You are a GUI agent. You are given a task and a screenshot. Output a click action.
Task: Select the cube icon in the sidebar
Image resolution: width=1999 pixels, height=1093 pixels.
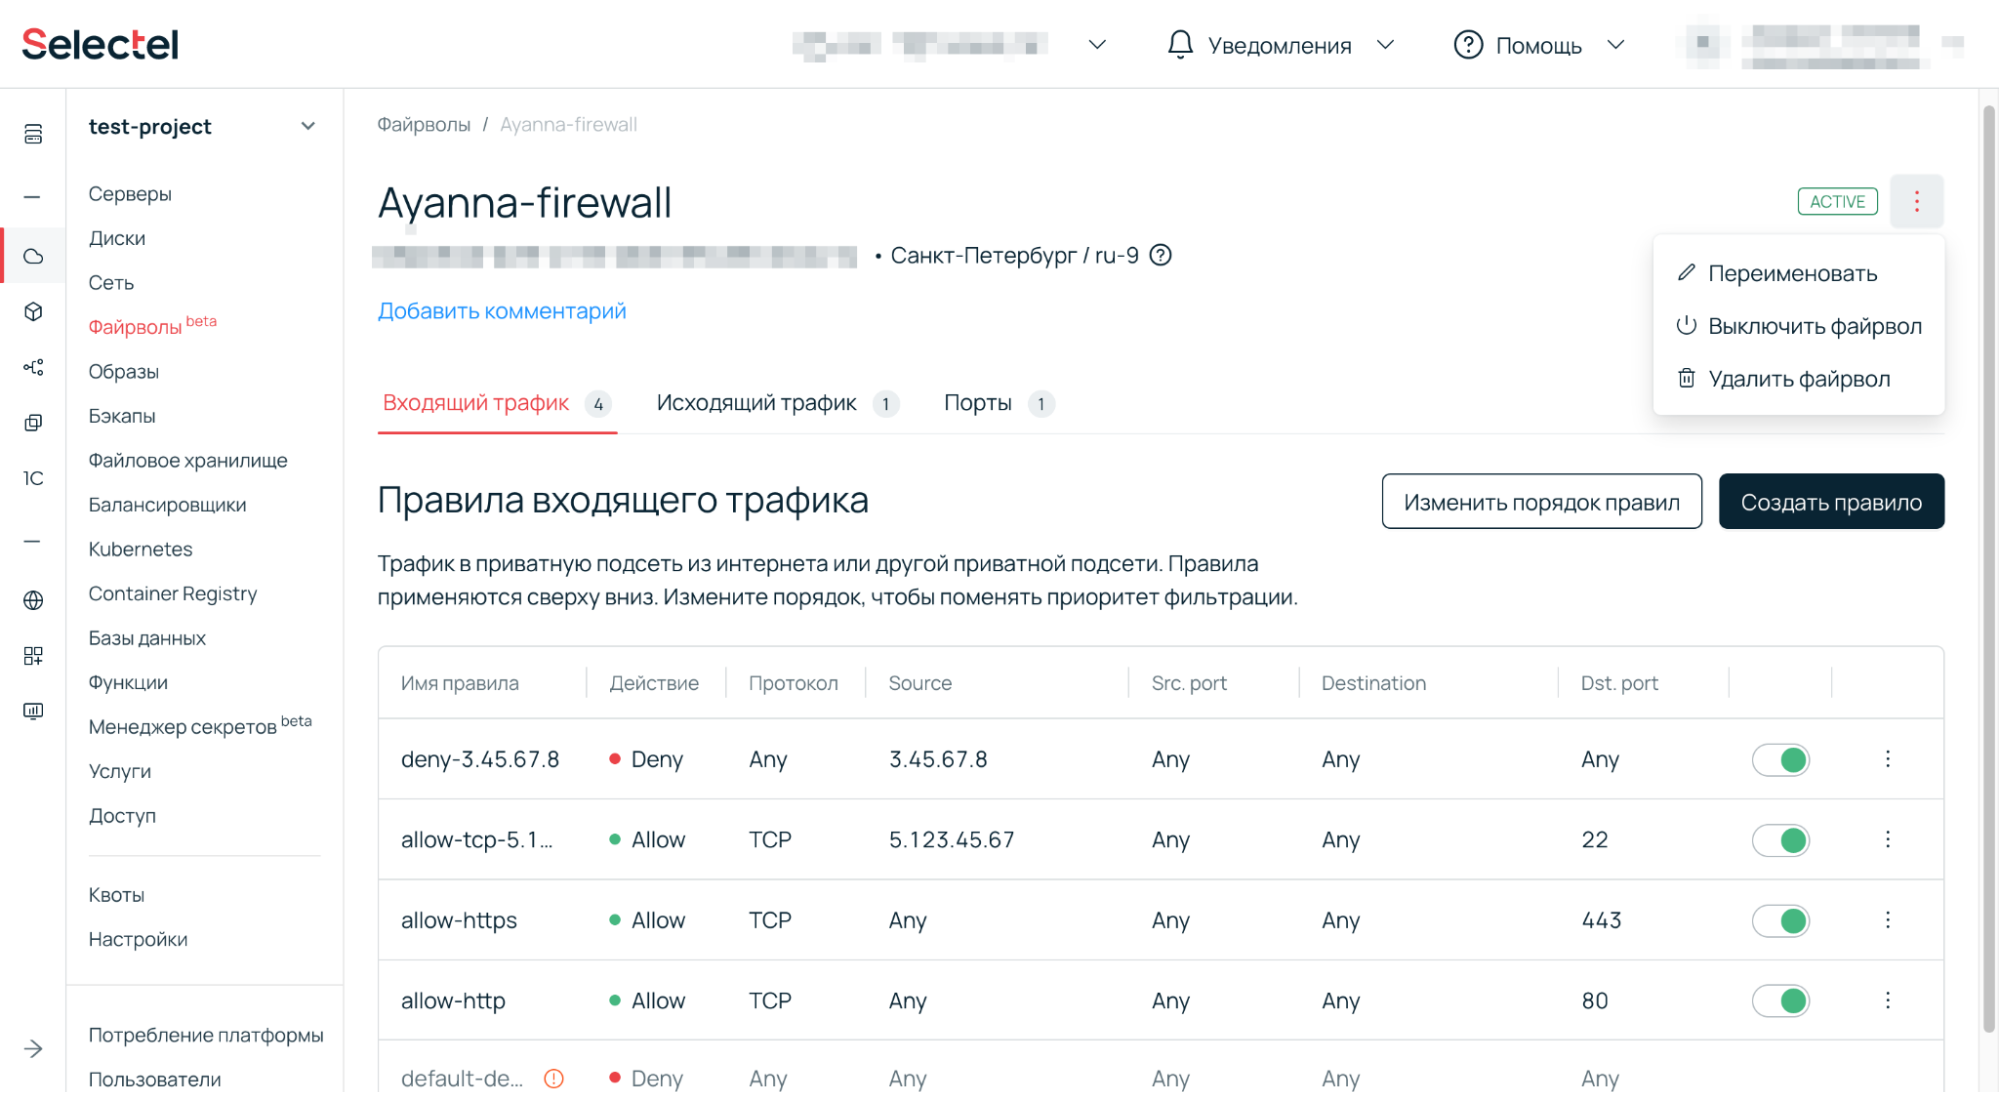click(x=33, y=312)
